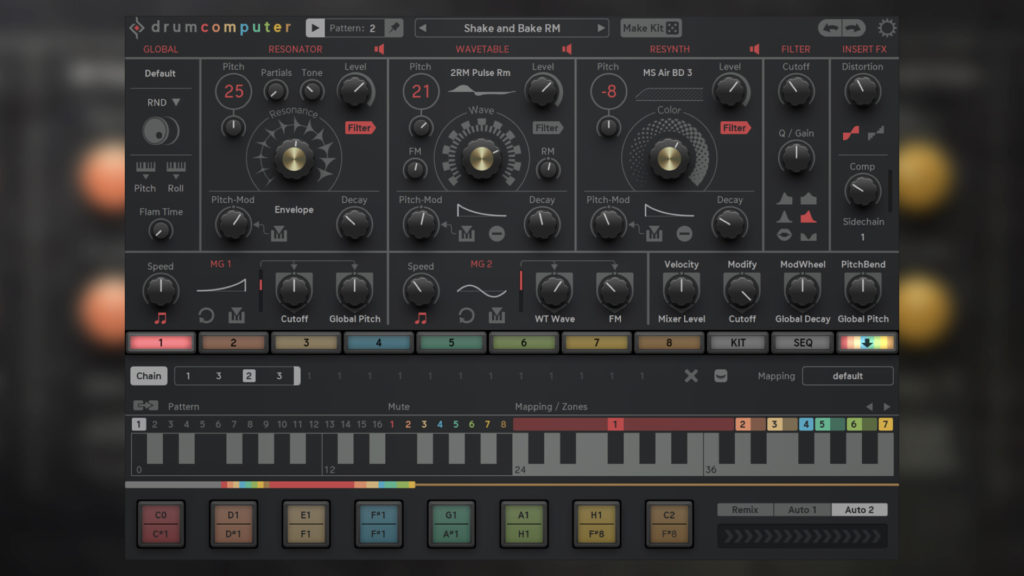Show next mapping zones with right arrow
The image size is (1024, 576).
point(886,406)
